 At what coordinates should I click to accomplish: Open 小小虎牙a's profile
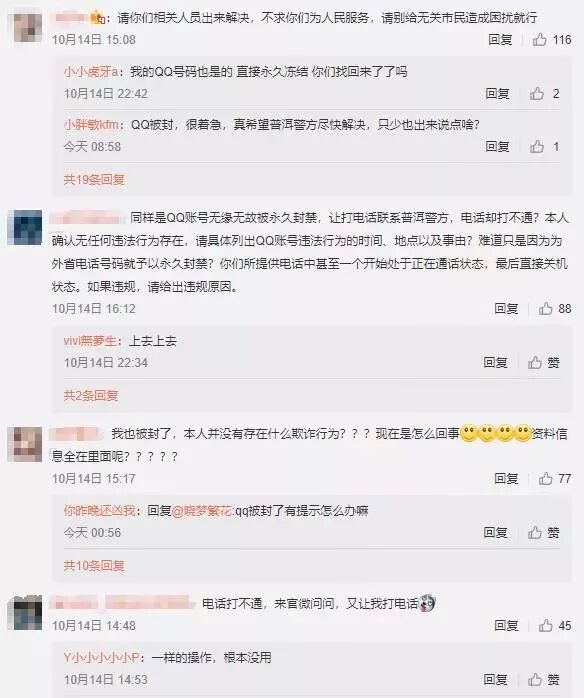[x=90, y=72]
